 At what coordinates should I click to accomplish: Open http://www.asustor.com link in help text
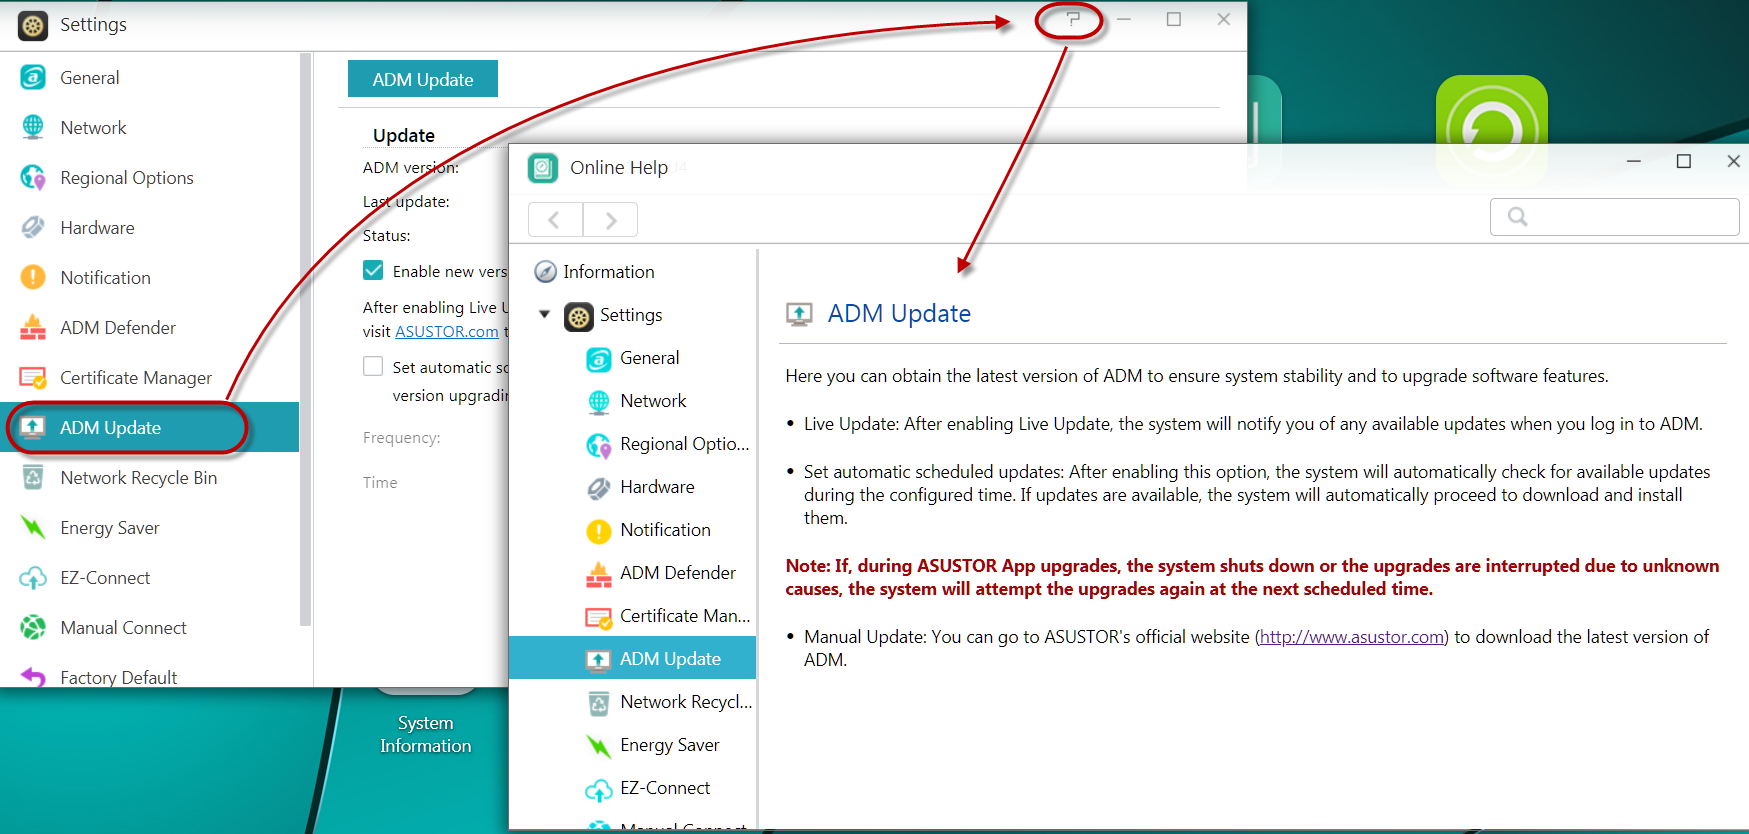pos(1352,637)
